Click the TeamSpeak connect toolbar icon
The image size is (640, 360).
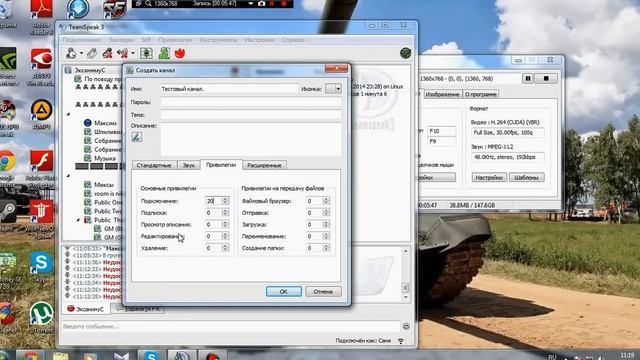[x=71, y=53]
